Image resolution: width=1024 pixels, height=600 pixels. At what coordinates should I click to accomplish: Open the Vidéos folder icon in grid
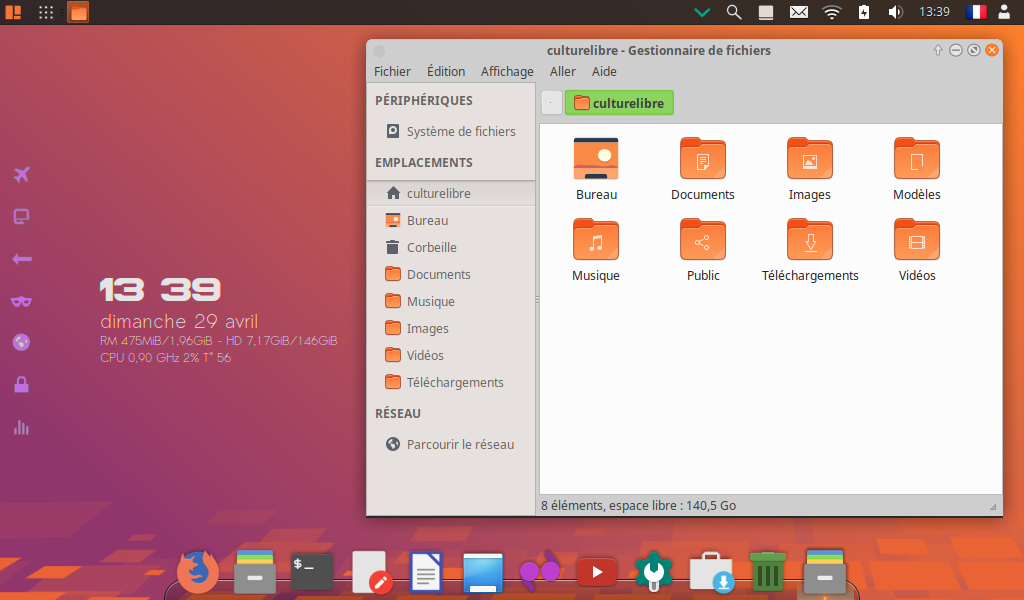click(x=917, y=240)
